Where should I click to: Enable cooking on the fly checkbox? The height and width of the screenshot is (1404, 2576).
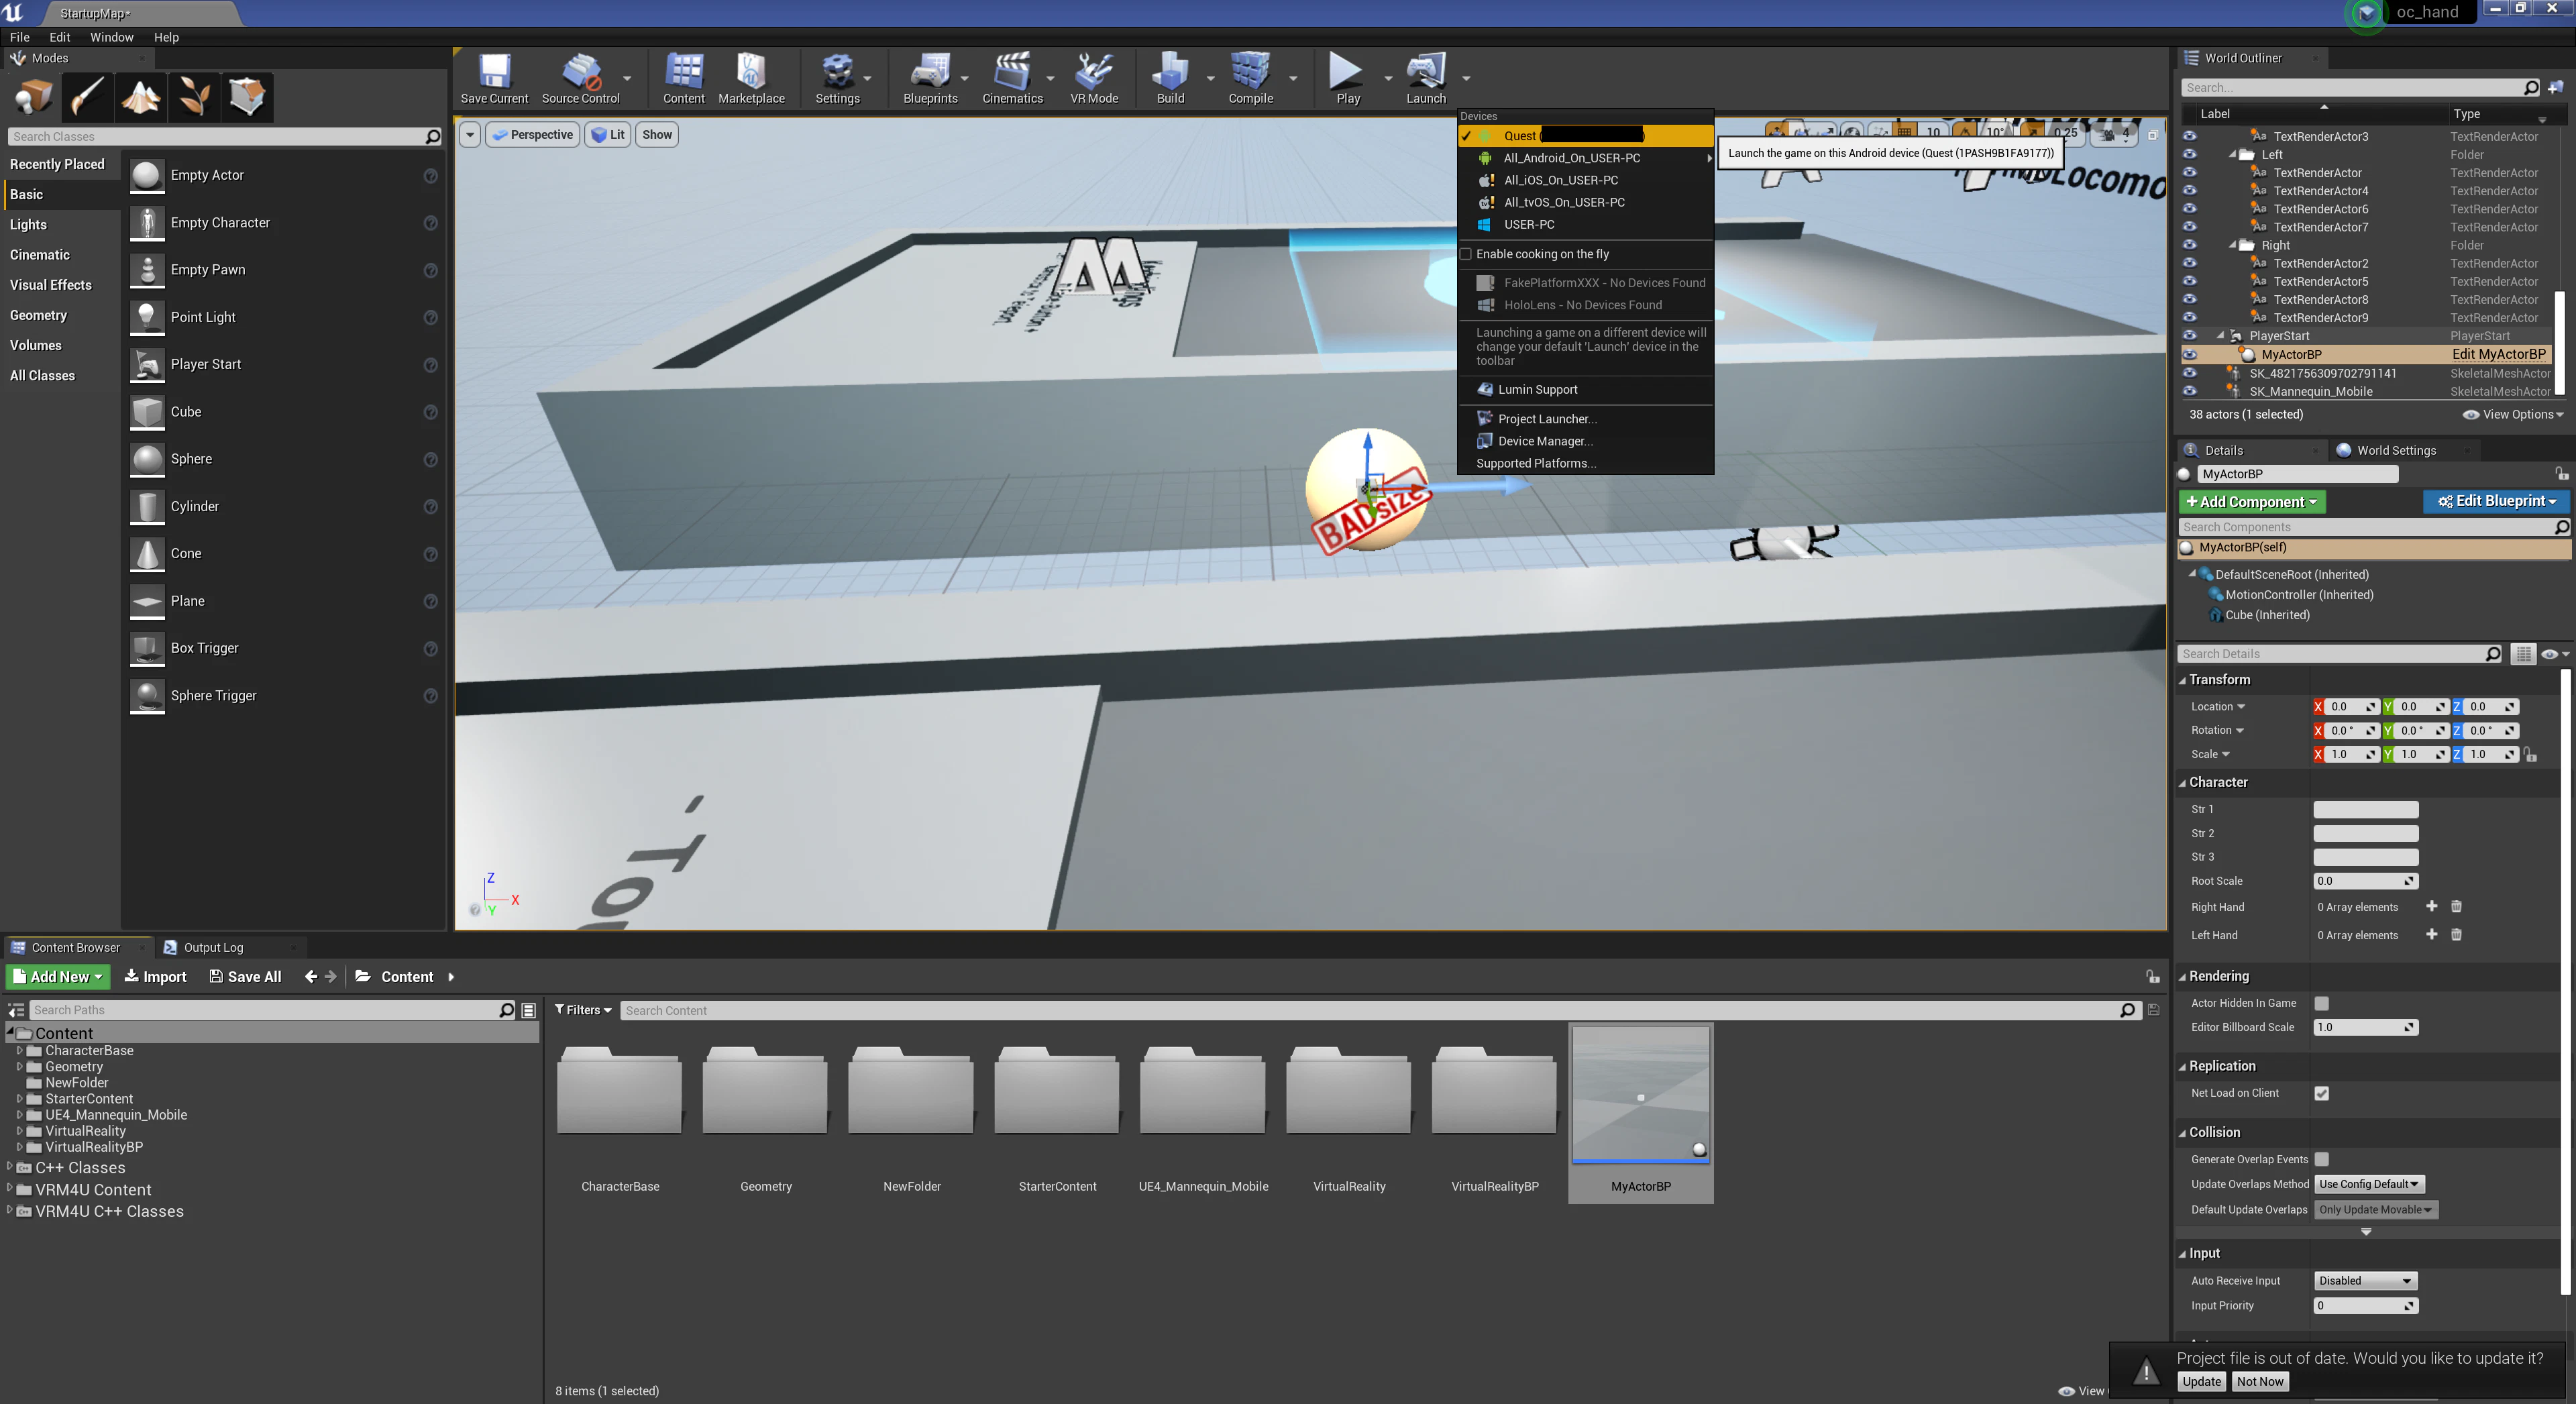(x=1466, y=254)
